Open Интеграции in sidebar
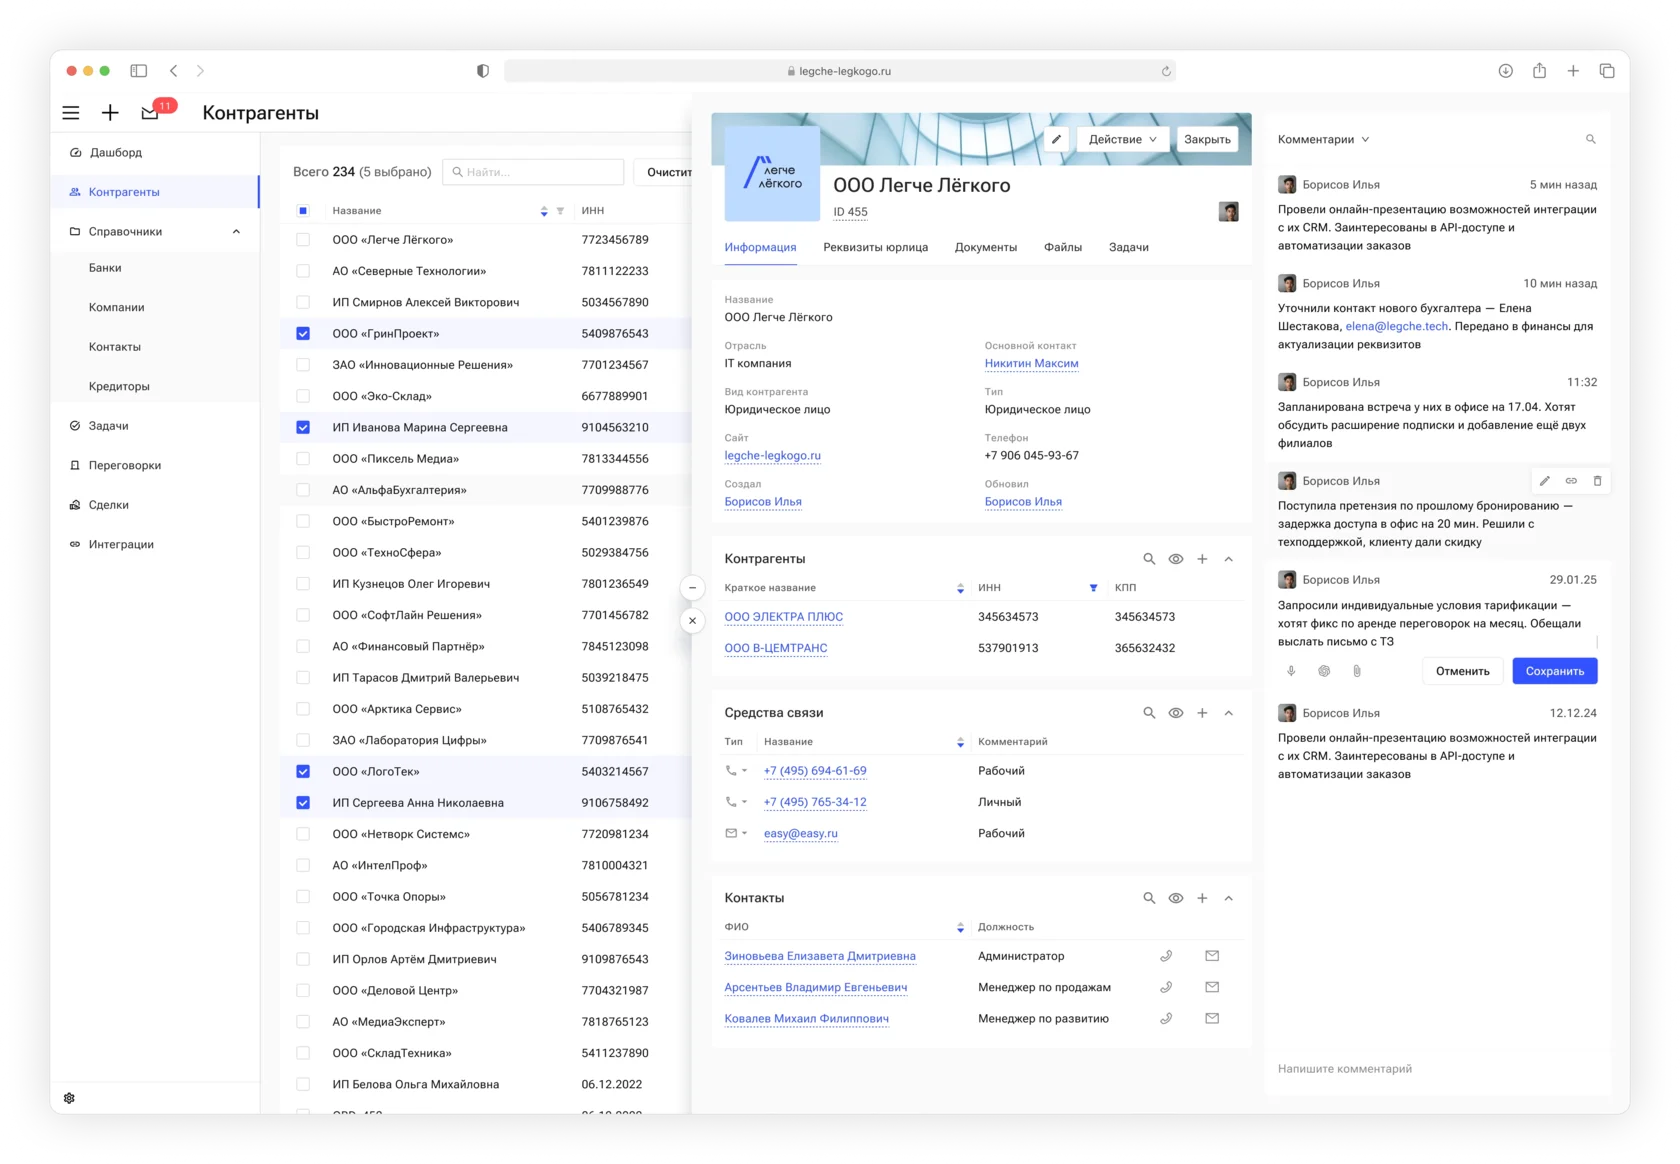Viewport: 1680px width, 1164px height. (x=155, y=545)
